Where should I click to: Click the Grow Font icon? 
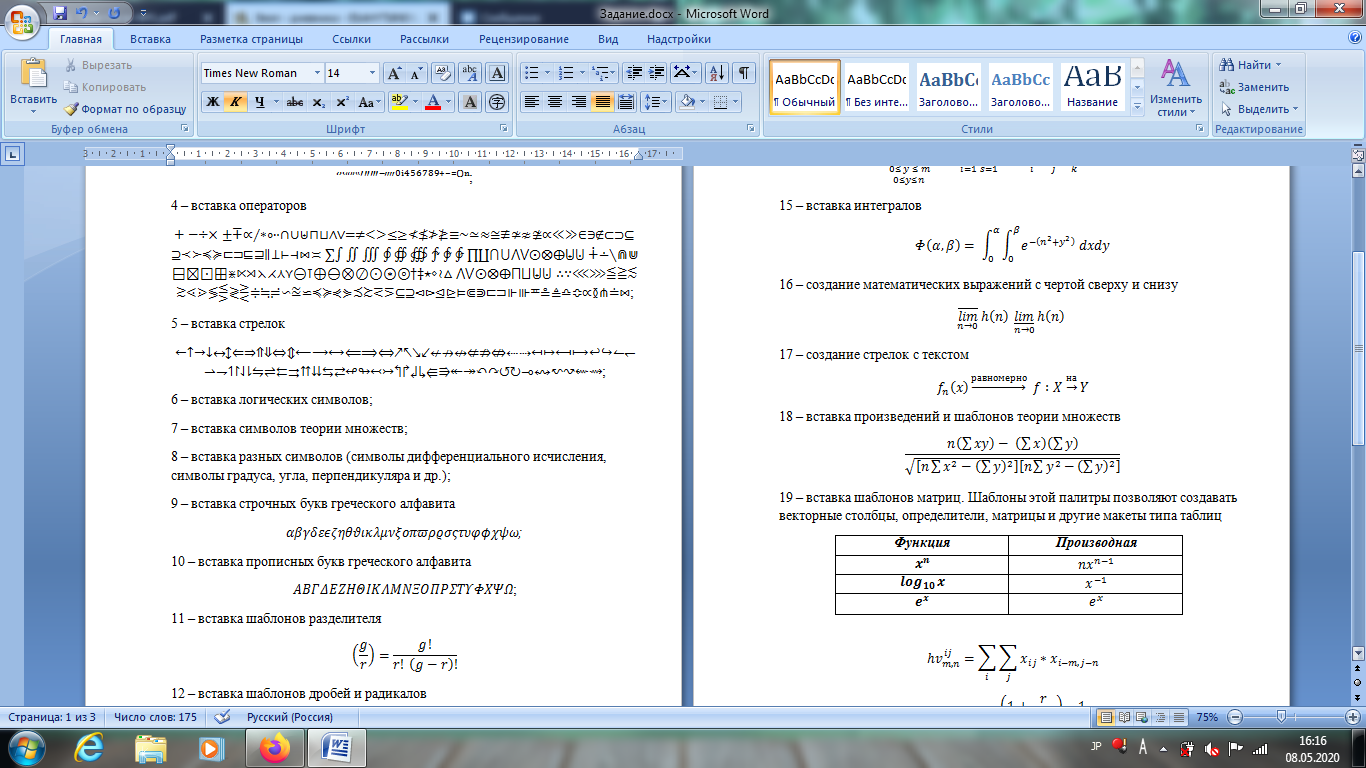[395, 73]
